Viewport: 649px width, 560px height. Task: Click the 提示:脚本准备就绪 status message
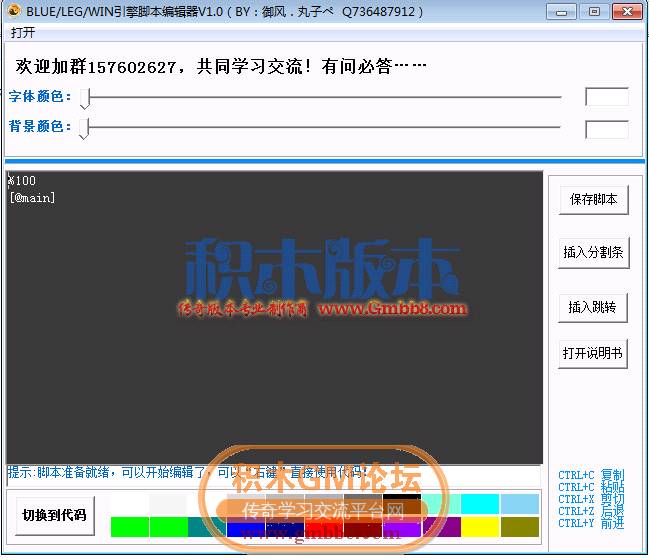coord(187,472)
